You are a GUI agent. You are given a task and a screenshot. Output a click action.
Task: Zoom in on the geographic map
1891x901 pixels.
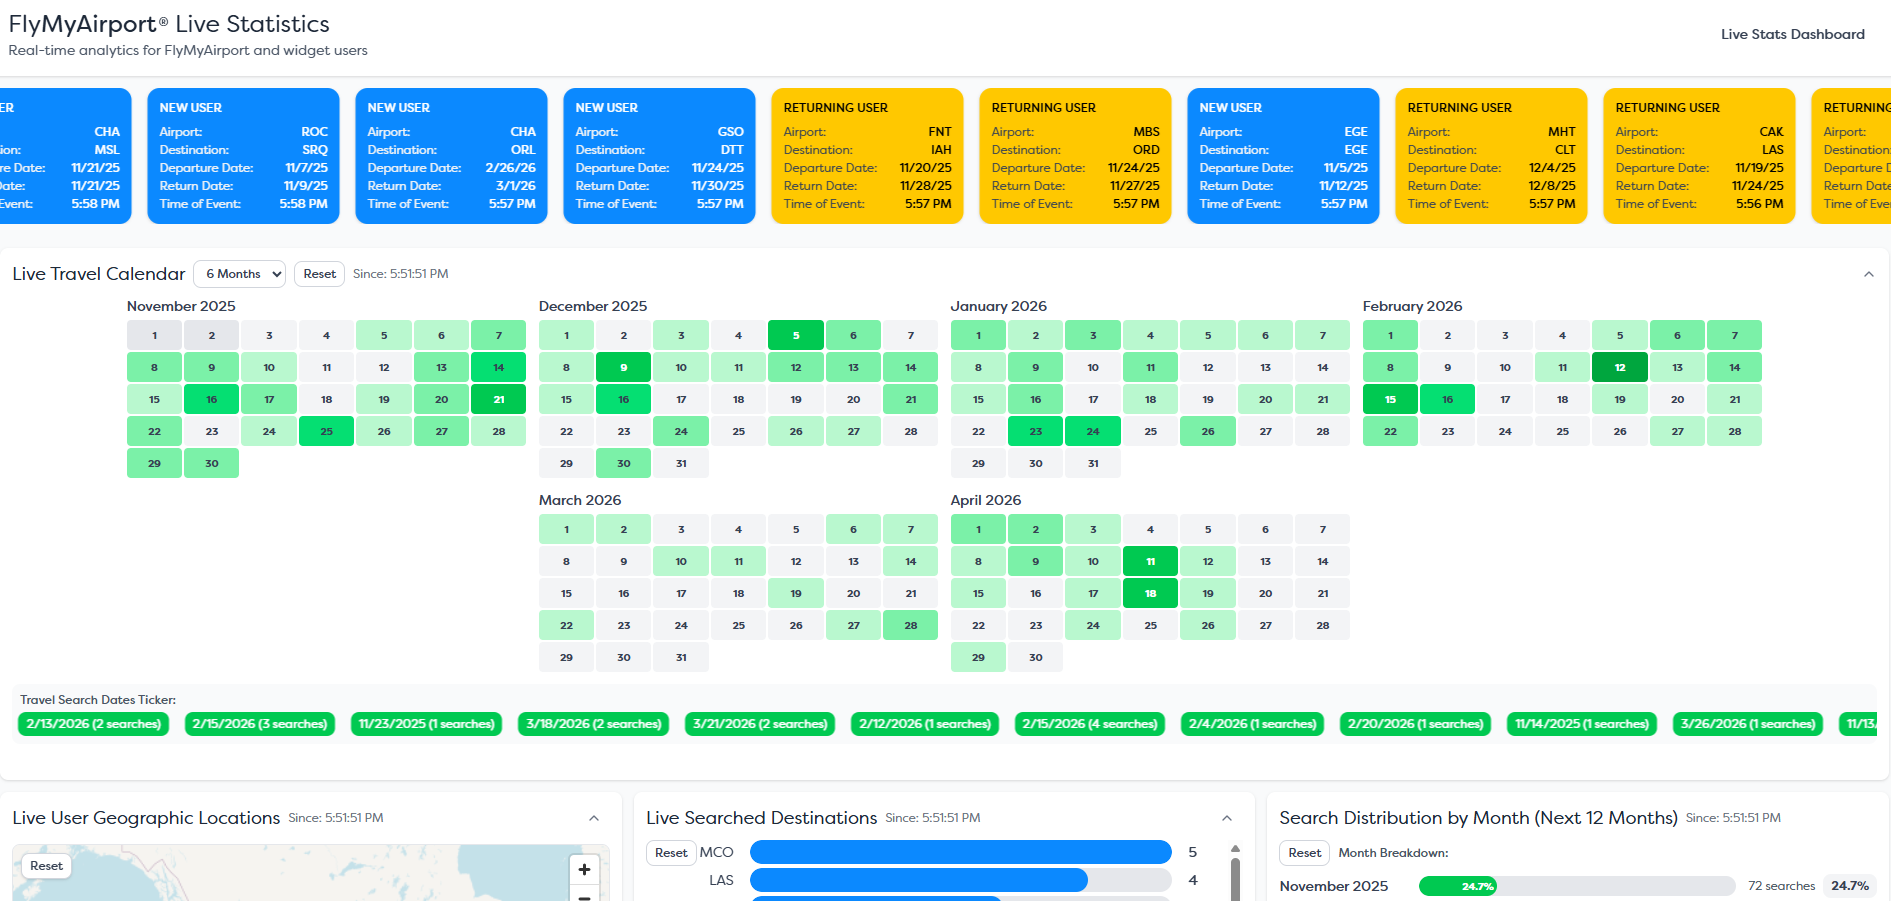point(584,869)
